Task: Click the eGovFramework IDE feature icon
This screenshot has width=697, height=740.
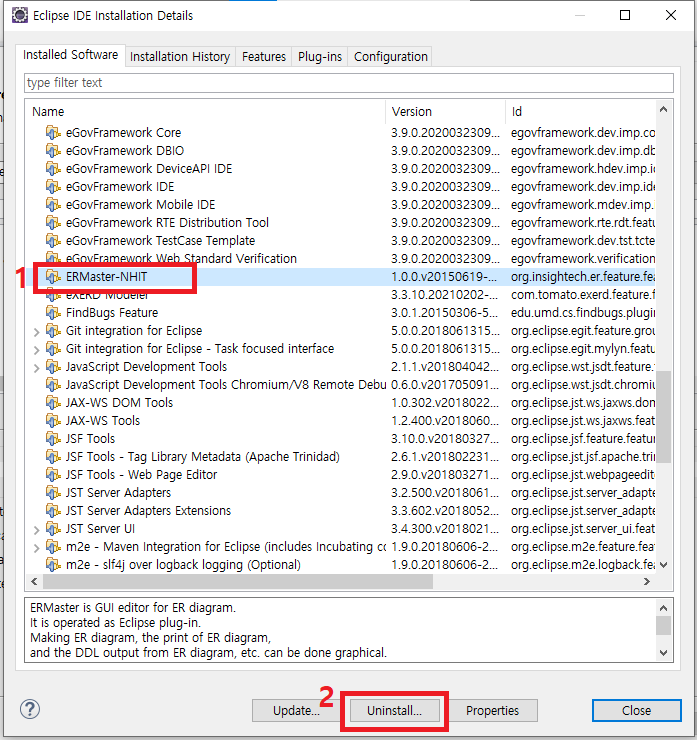Action: point(53,186)
